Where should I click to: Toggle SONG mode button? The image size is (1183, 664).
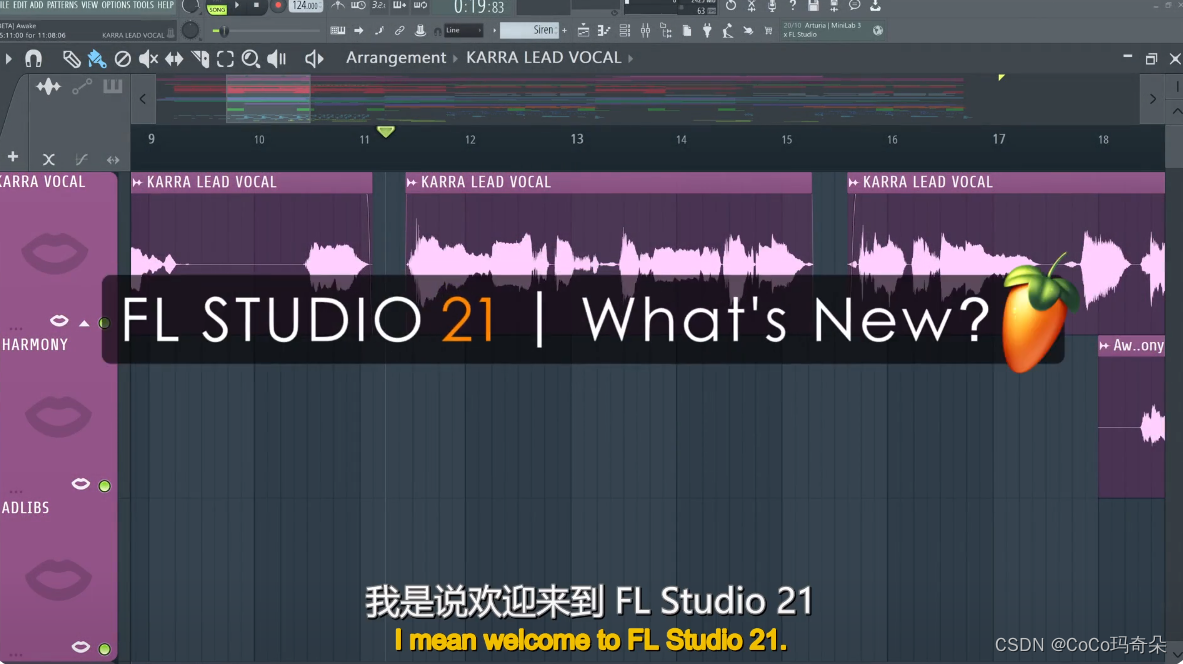pos(217,8)
